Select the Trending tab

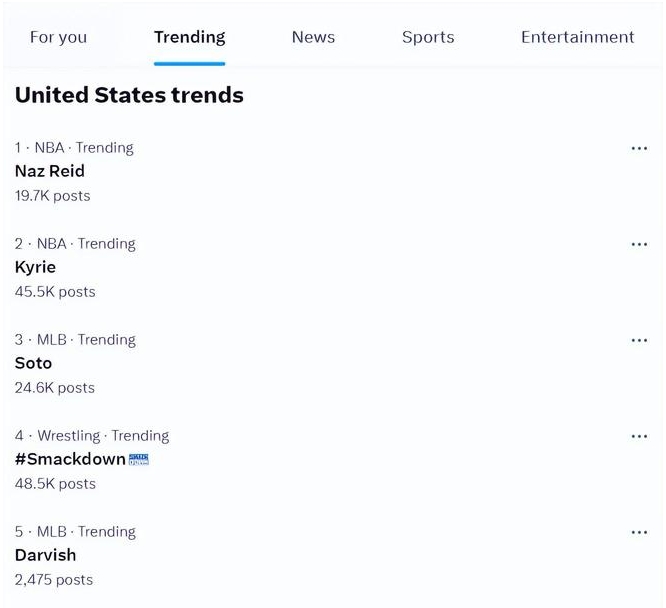tap(189, 37)
